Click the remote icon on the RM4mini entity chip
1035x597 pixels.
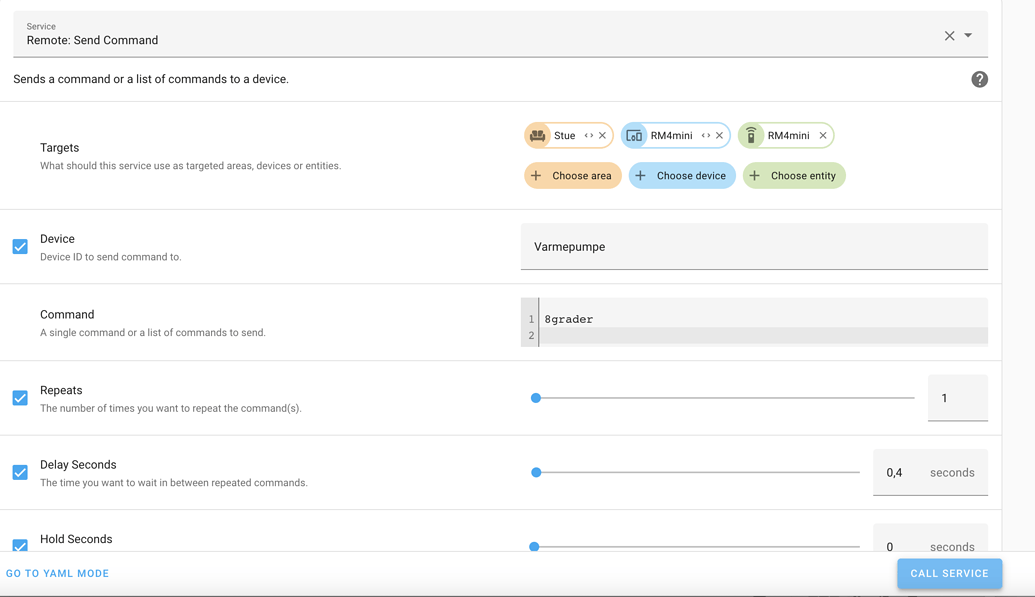point(753,135)
